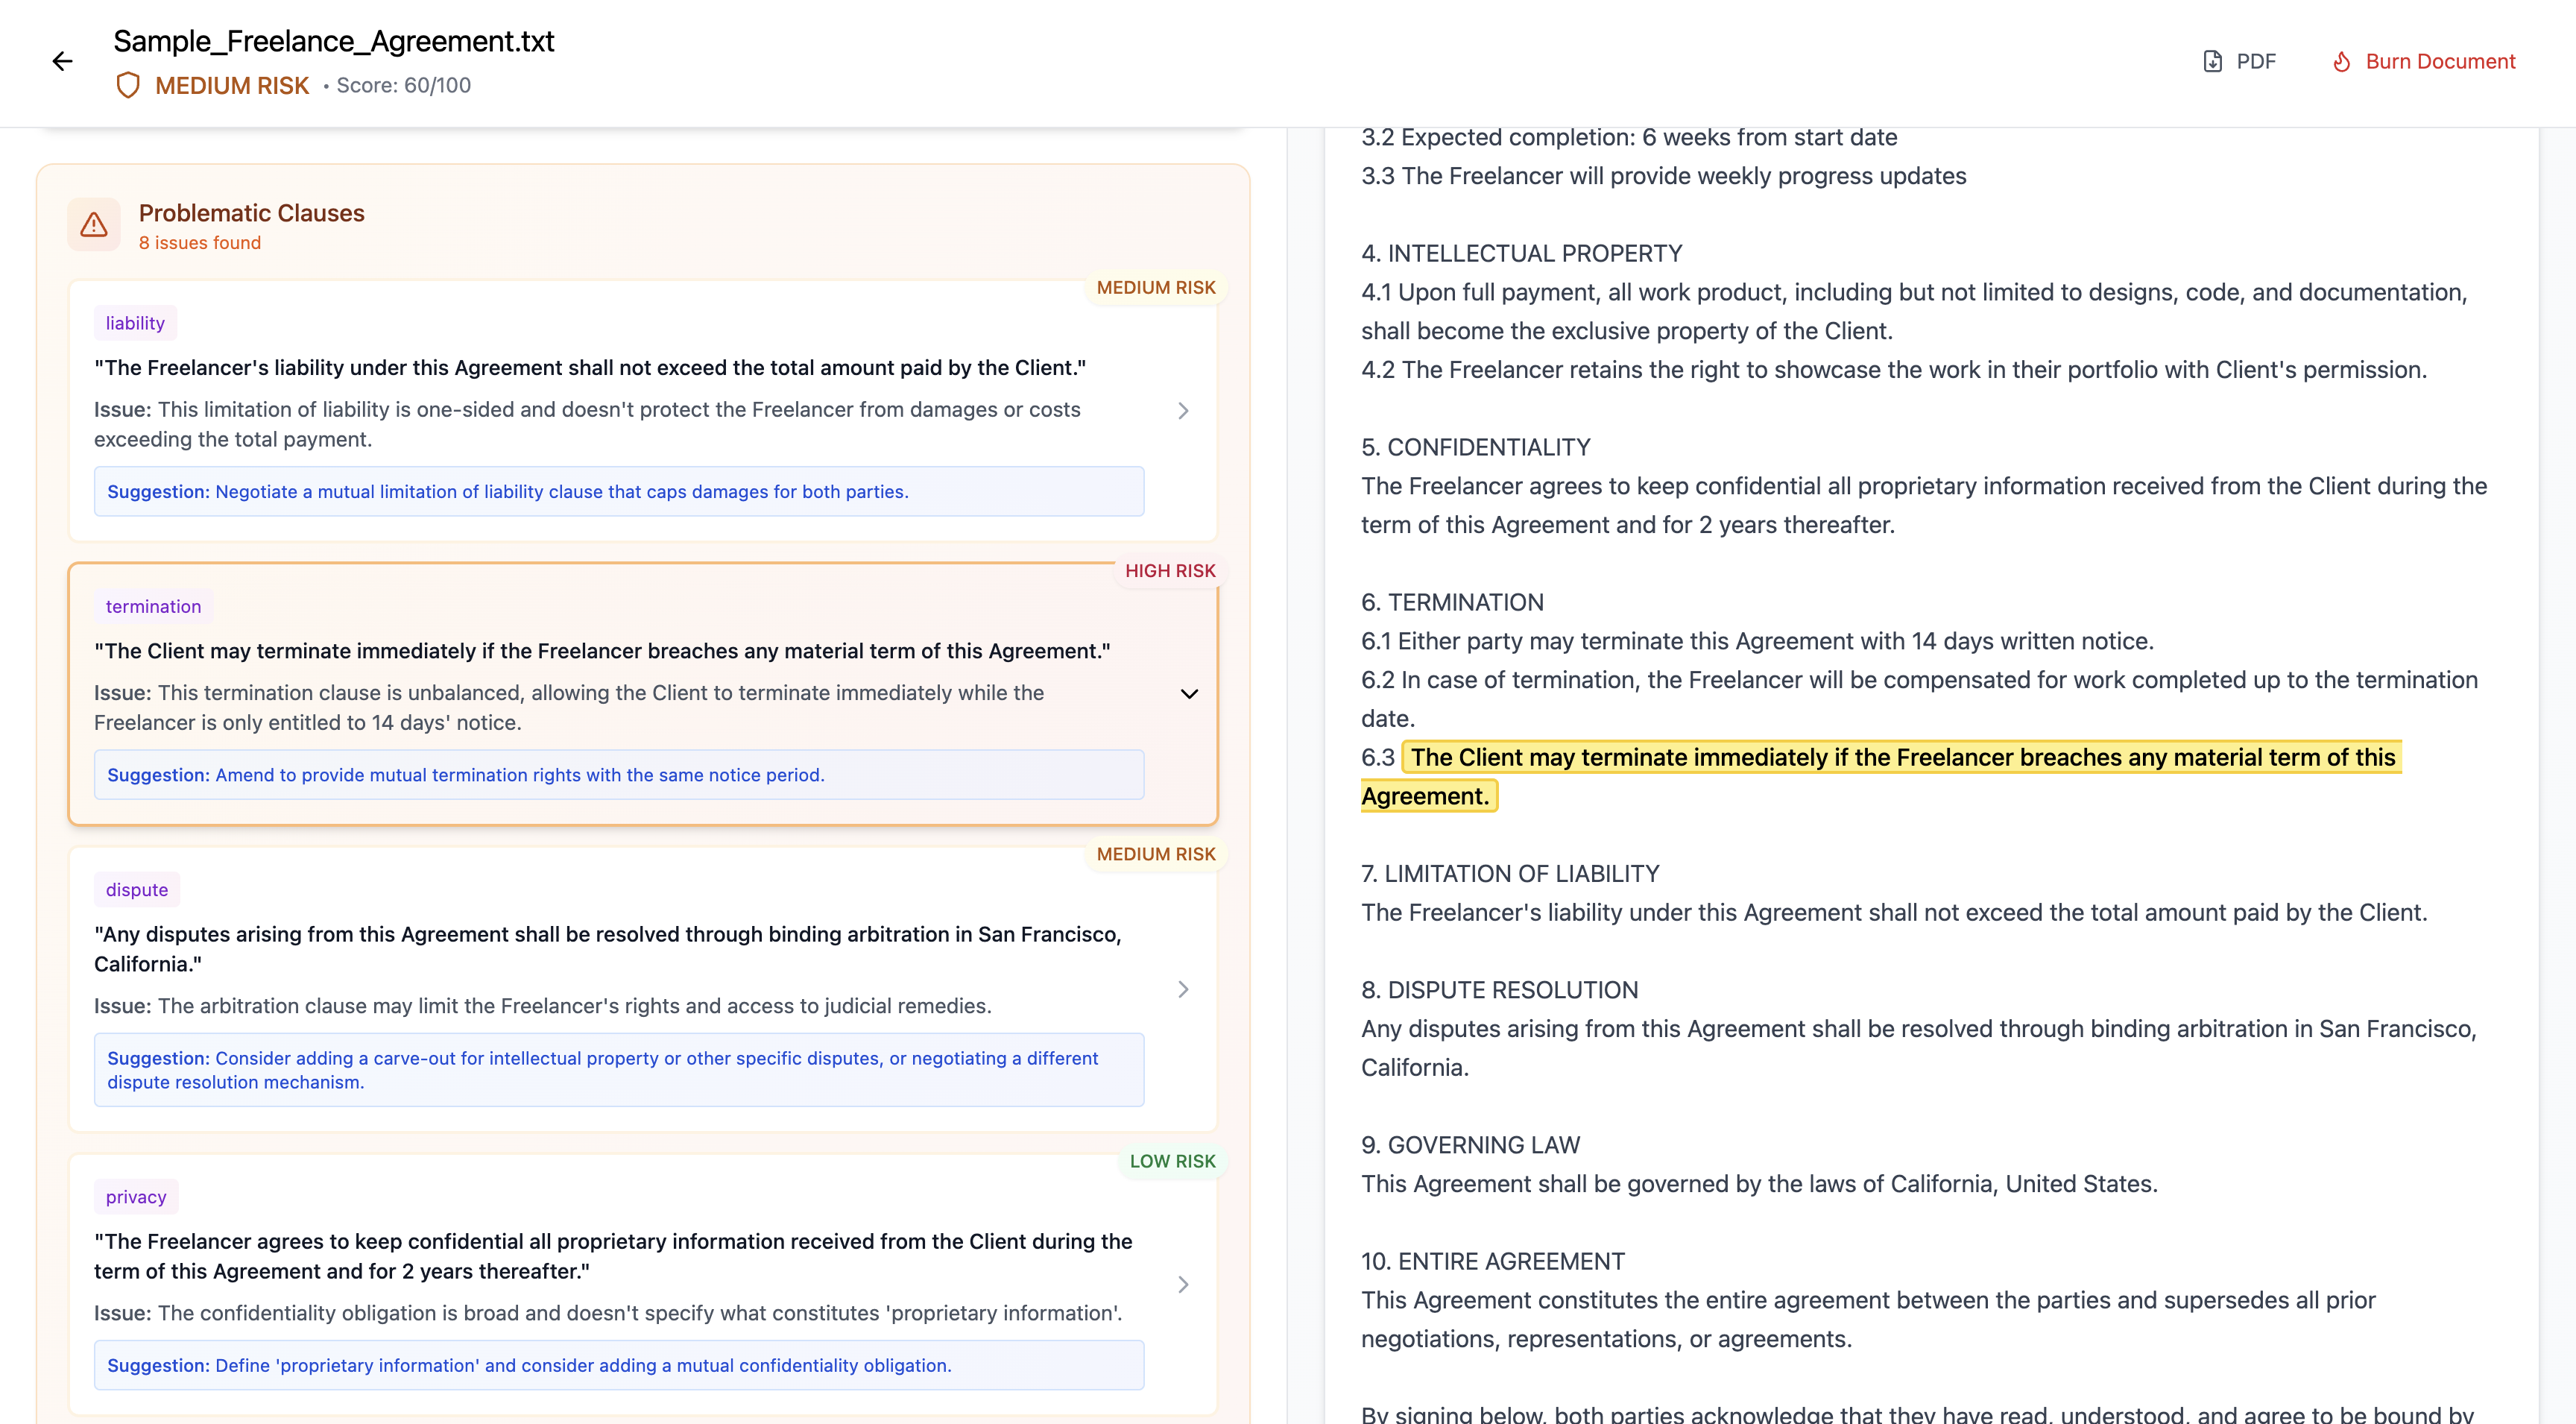Viewport: 2576px width, 1424px height.
Task: Click the '4. INTELLECTUAL PROPERTY' heading
Action: (x=1522, y=253)
